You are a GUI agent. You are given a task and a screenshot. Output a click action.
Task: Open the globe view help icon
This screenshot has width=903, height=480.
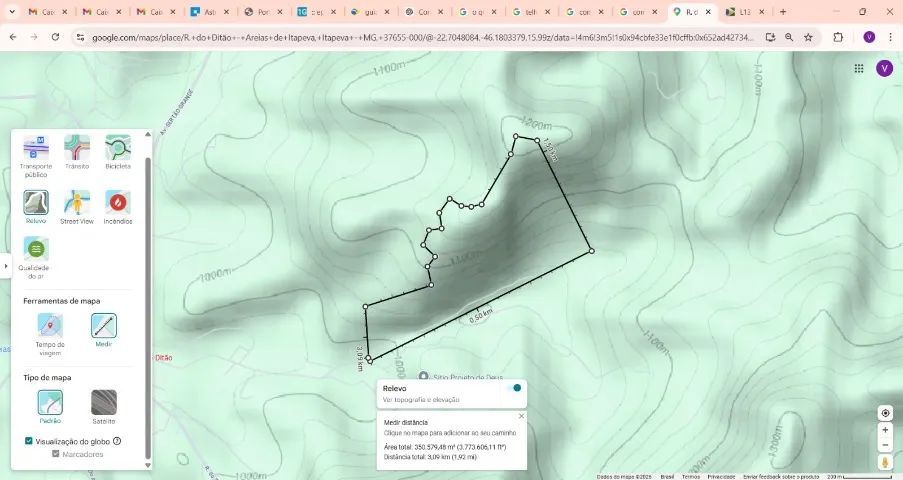click(x=117, y=441)
